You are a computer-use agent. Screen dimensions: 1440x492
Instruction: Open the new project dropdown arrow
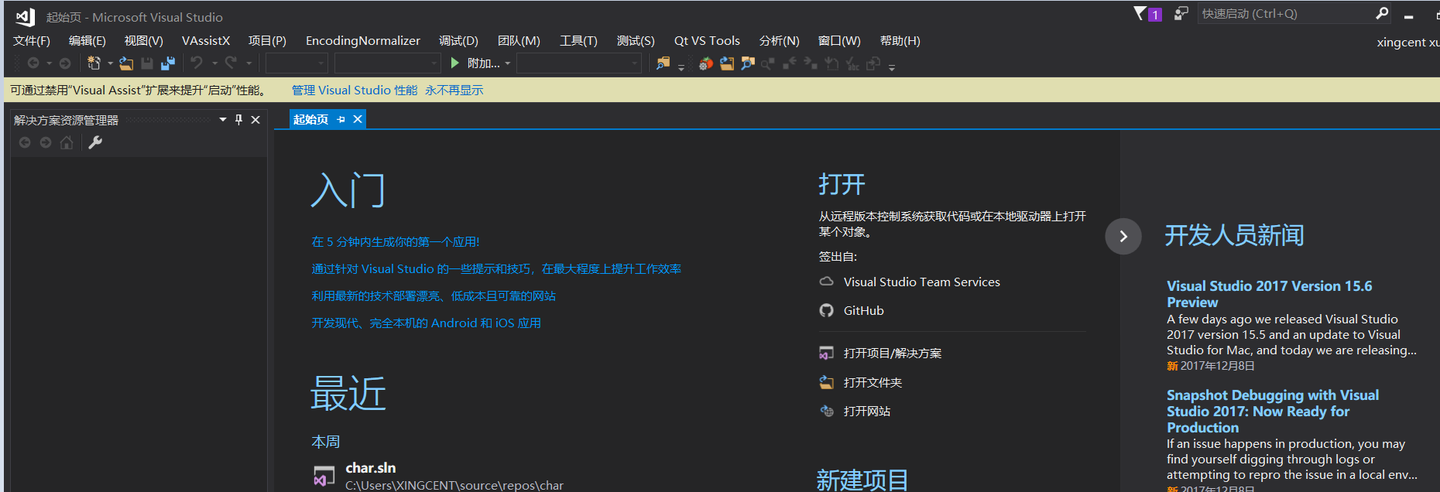110,63
